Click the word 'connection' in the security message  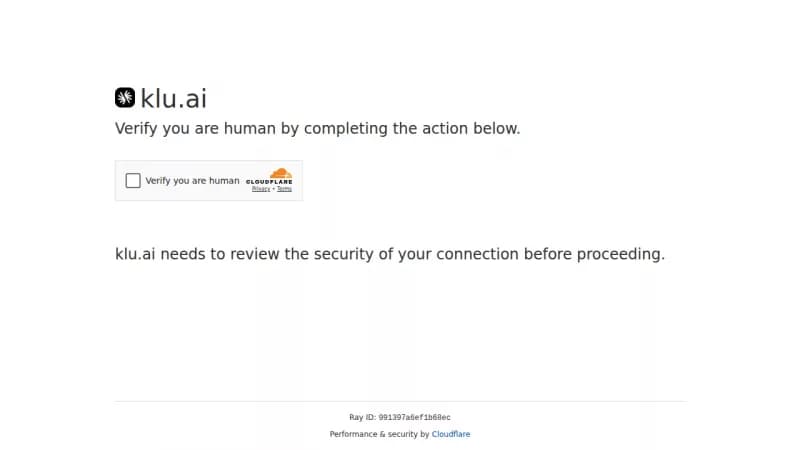point(478,254)
